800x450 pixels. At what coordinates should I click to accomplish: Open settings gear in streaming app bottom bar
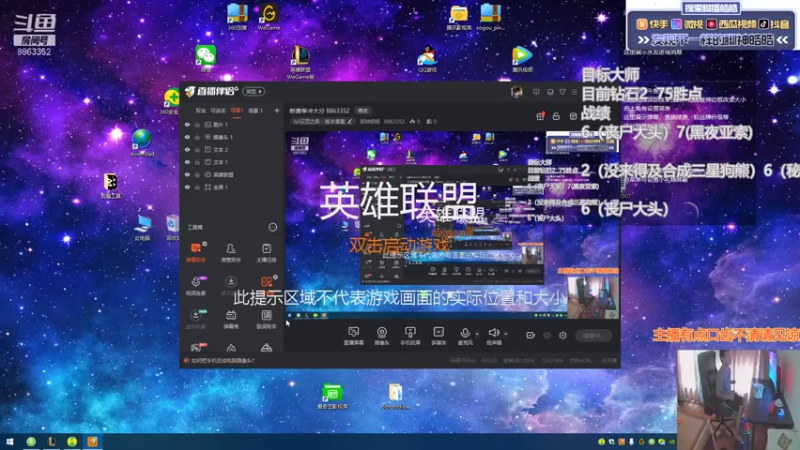pos(563,335)
